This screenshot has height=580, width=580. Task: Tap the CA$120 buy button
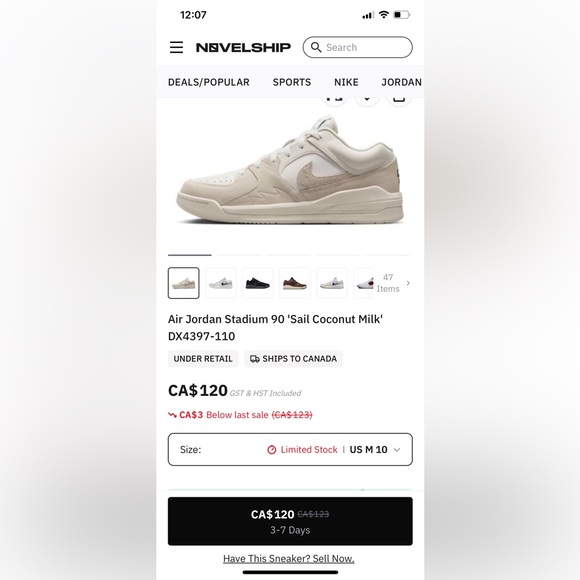290,521
